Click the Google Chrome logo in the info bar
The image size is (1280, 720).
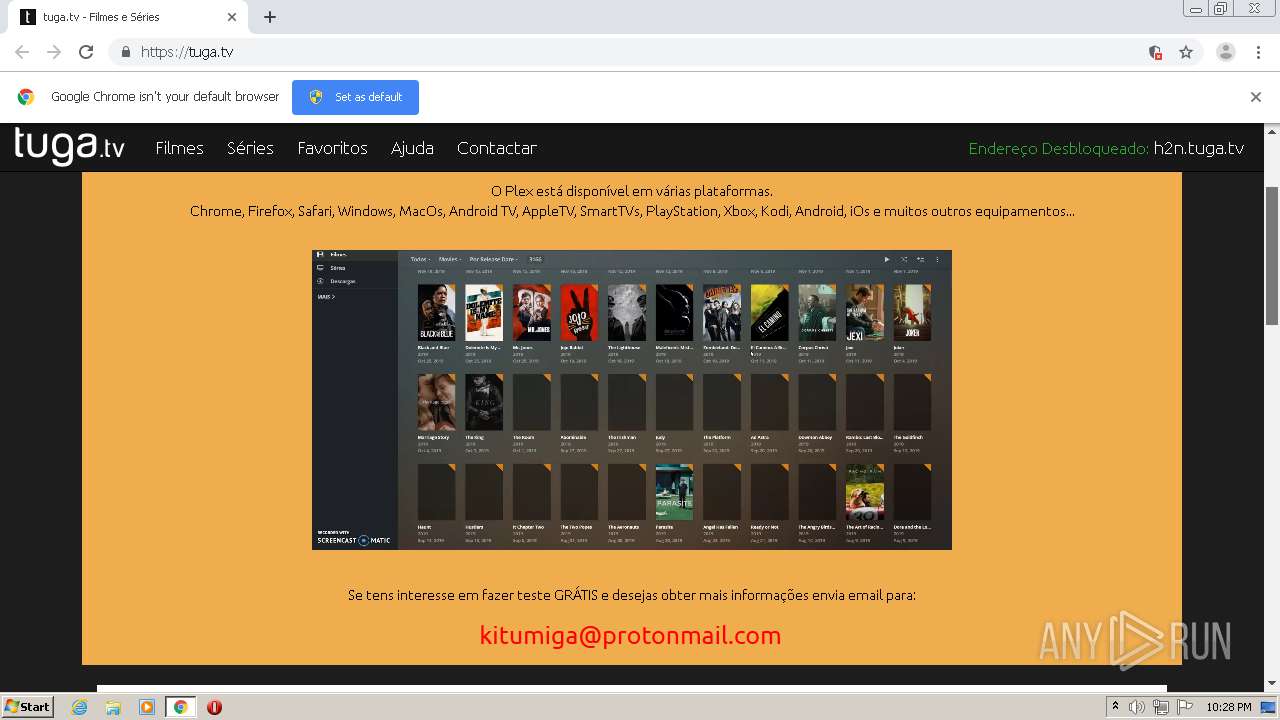(26, 97)
